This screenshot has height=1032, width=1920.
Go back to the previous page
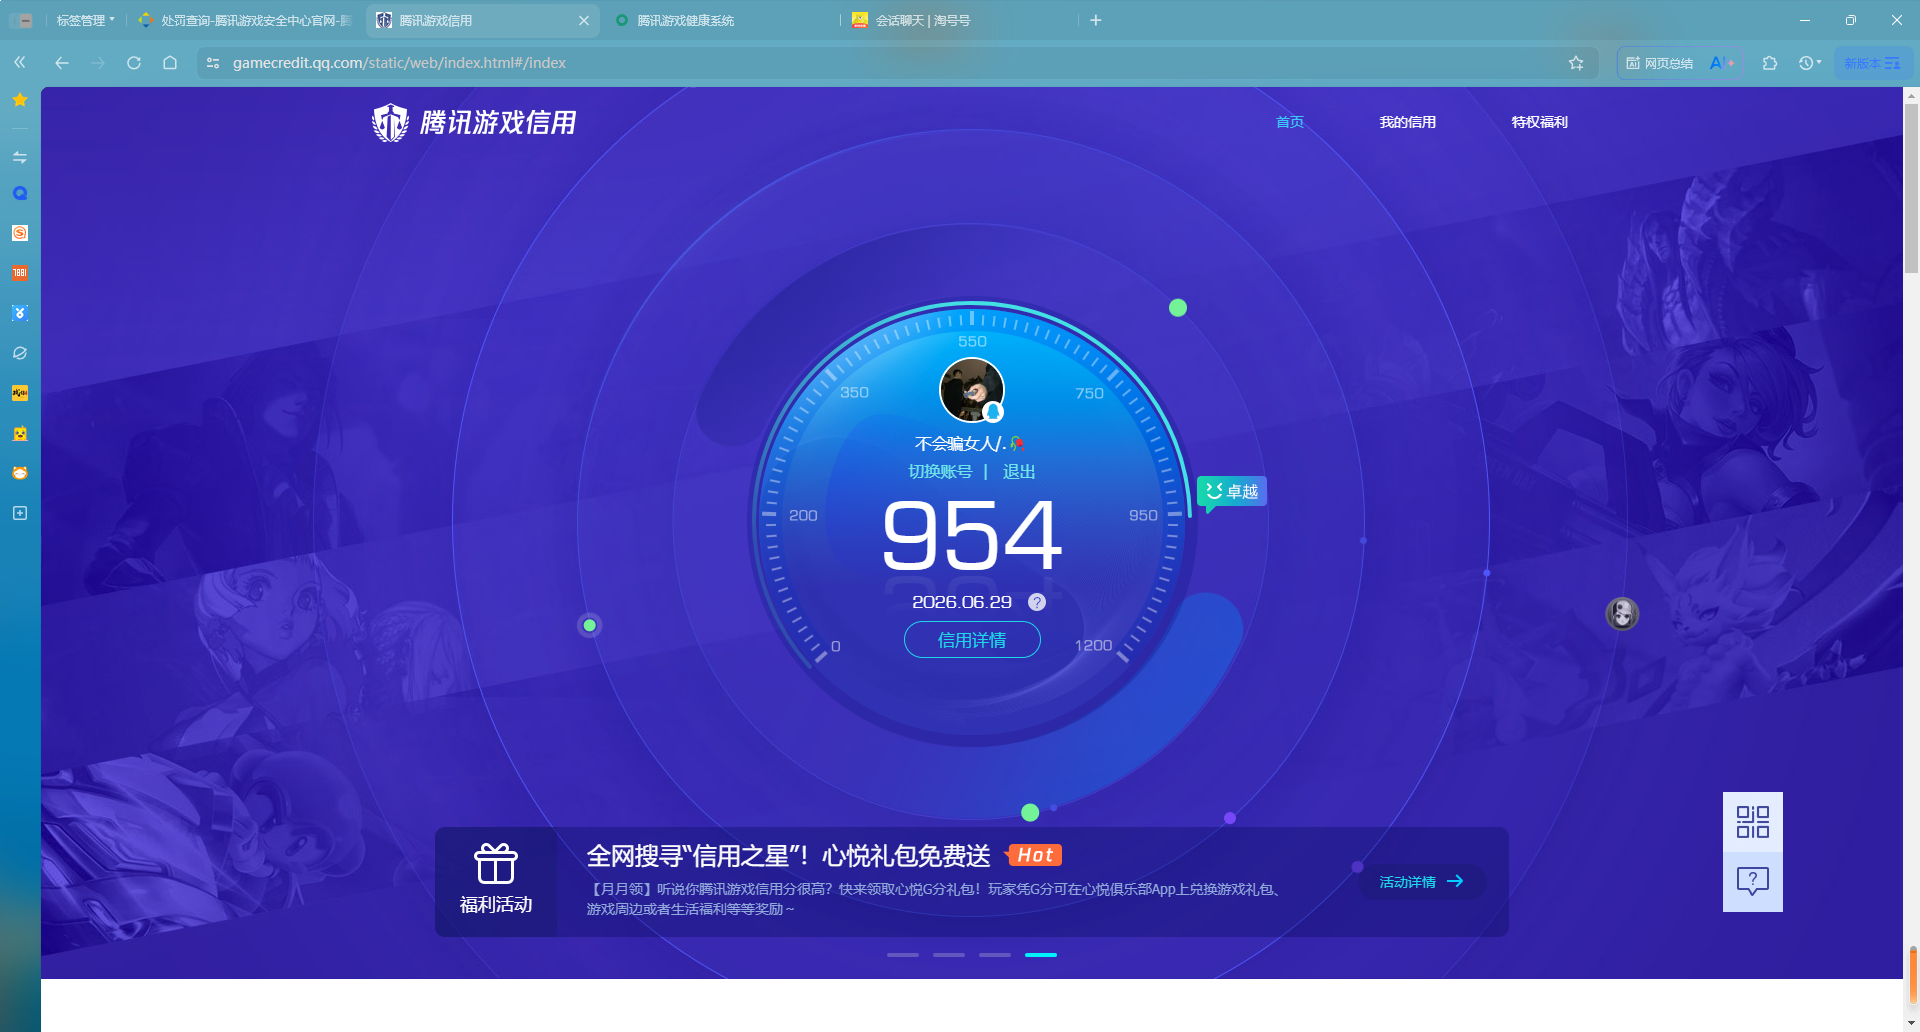[62, 63]
